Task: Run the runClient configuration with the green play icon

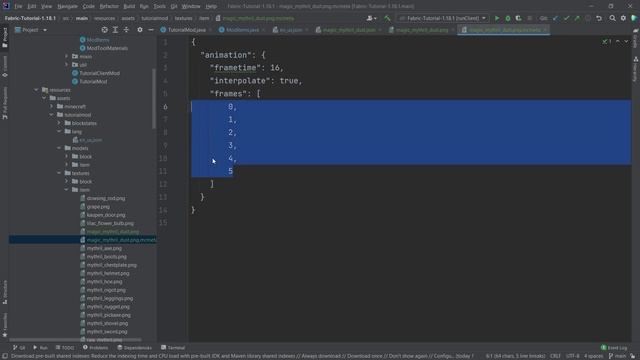Action: pos(497,18)
